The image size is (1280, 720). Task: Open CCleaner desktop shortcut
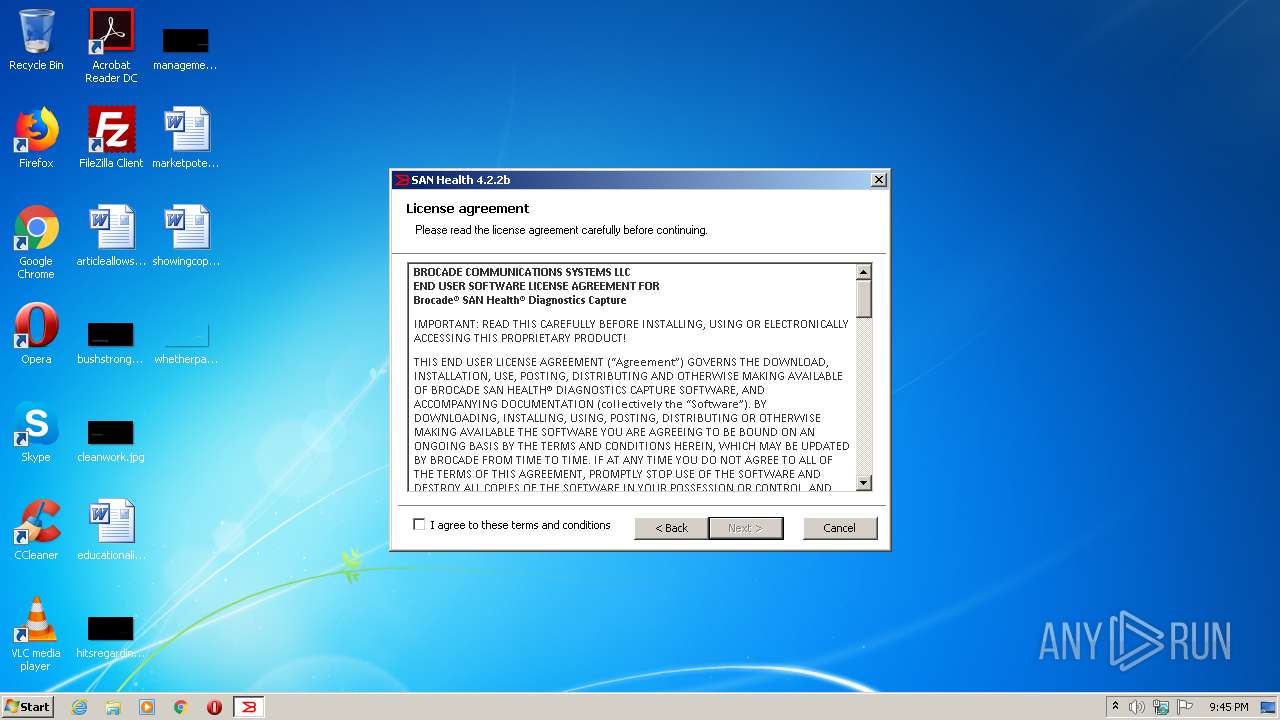coord(36,530)
